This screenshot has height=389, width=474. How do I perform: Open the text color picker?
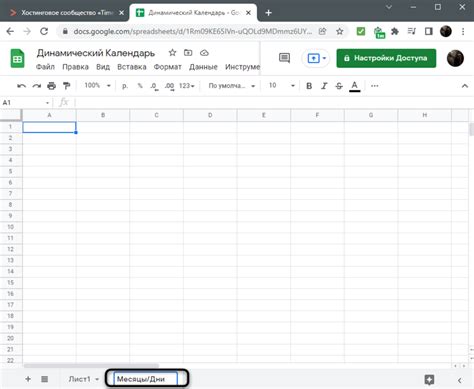click(355, 86)
